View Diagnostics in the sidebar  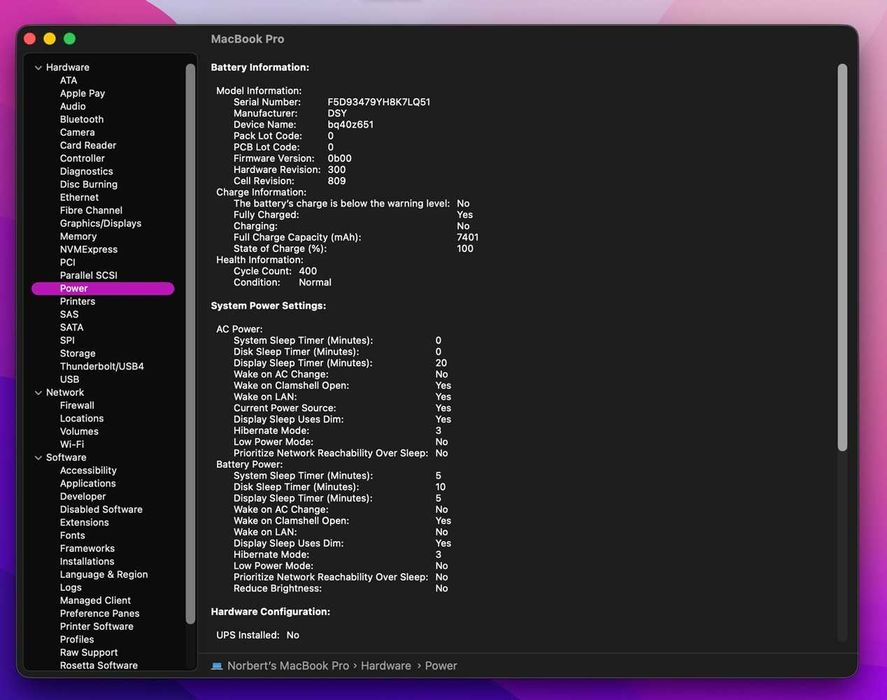pos(87,171)
